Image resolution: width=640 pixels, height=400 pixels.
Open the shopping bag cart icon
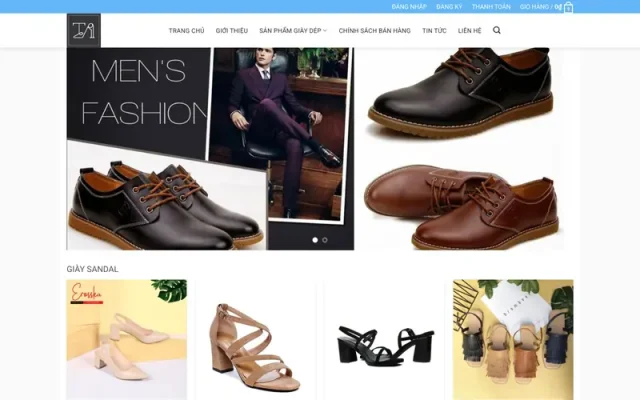point(568,7)
